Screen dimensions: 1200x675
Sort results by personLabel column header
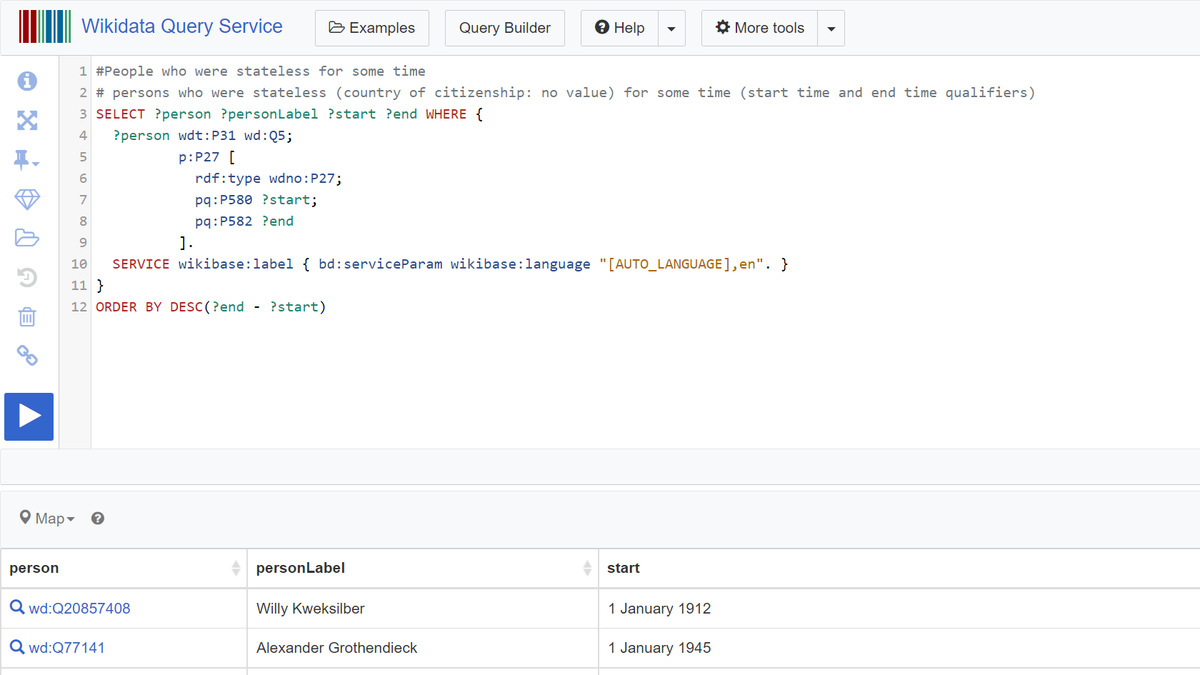(x=423, y=568)
